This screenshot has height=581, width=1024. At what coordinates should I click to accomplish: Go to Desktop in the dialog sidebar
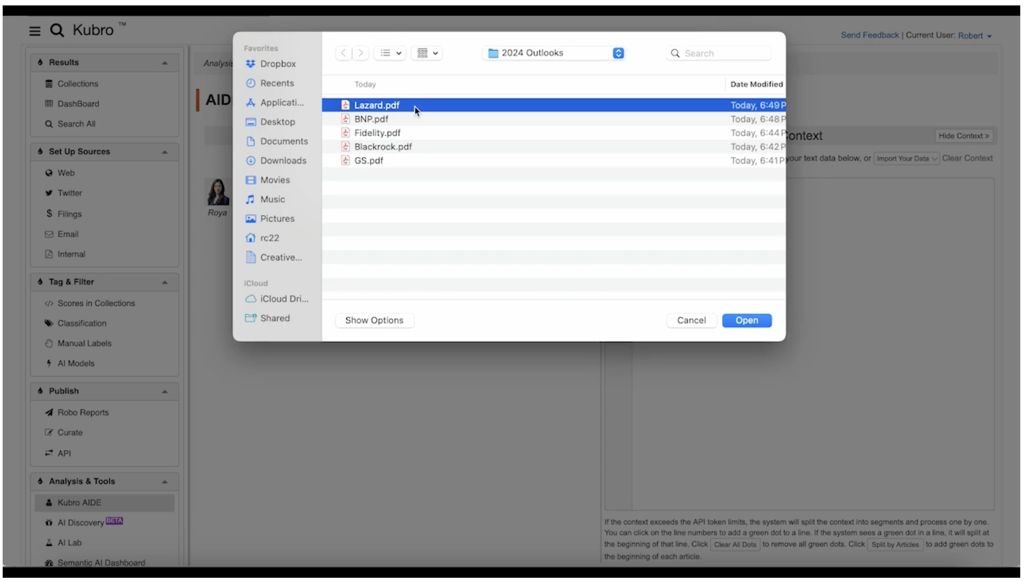270,122
